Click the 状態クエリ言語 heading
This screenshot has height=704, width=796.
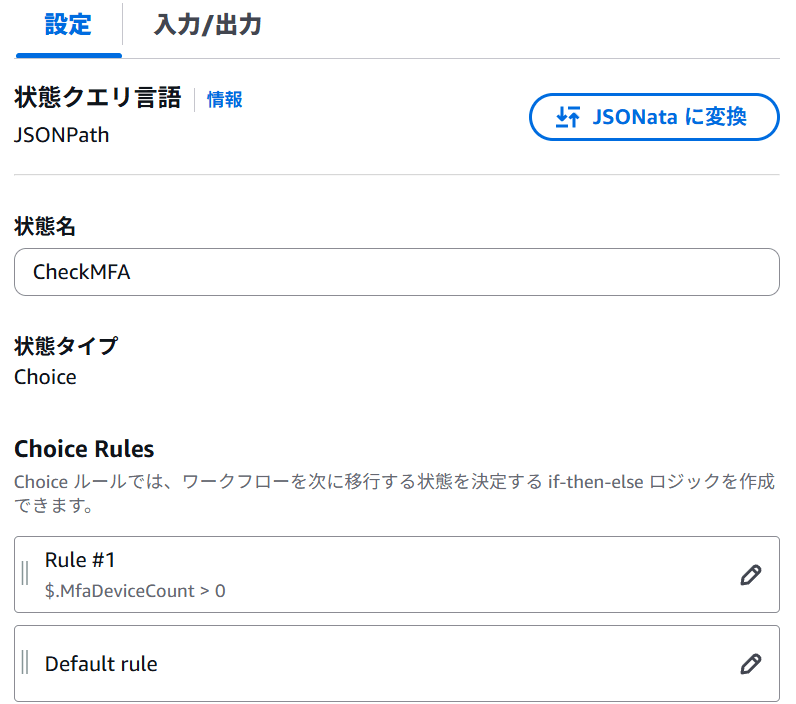(97, 98)
